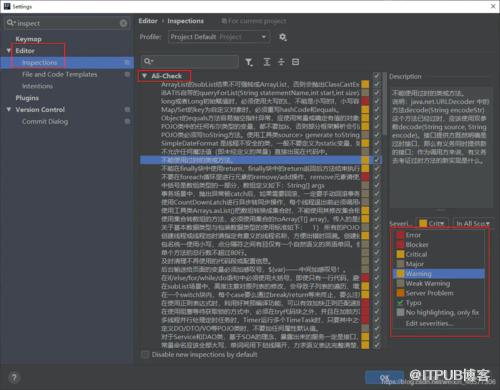The height and width of the screenshot is (390, 500).
Task: Toggle checkbox for Timer TimeTask inspection
Action: pos(377,320)
